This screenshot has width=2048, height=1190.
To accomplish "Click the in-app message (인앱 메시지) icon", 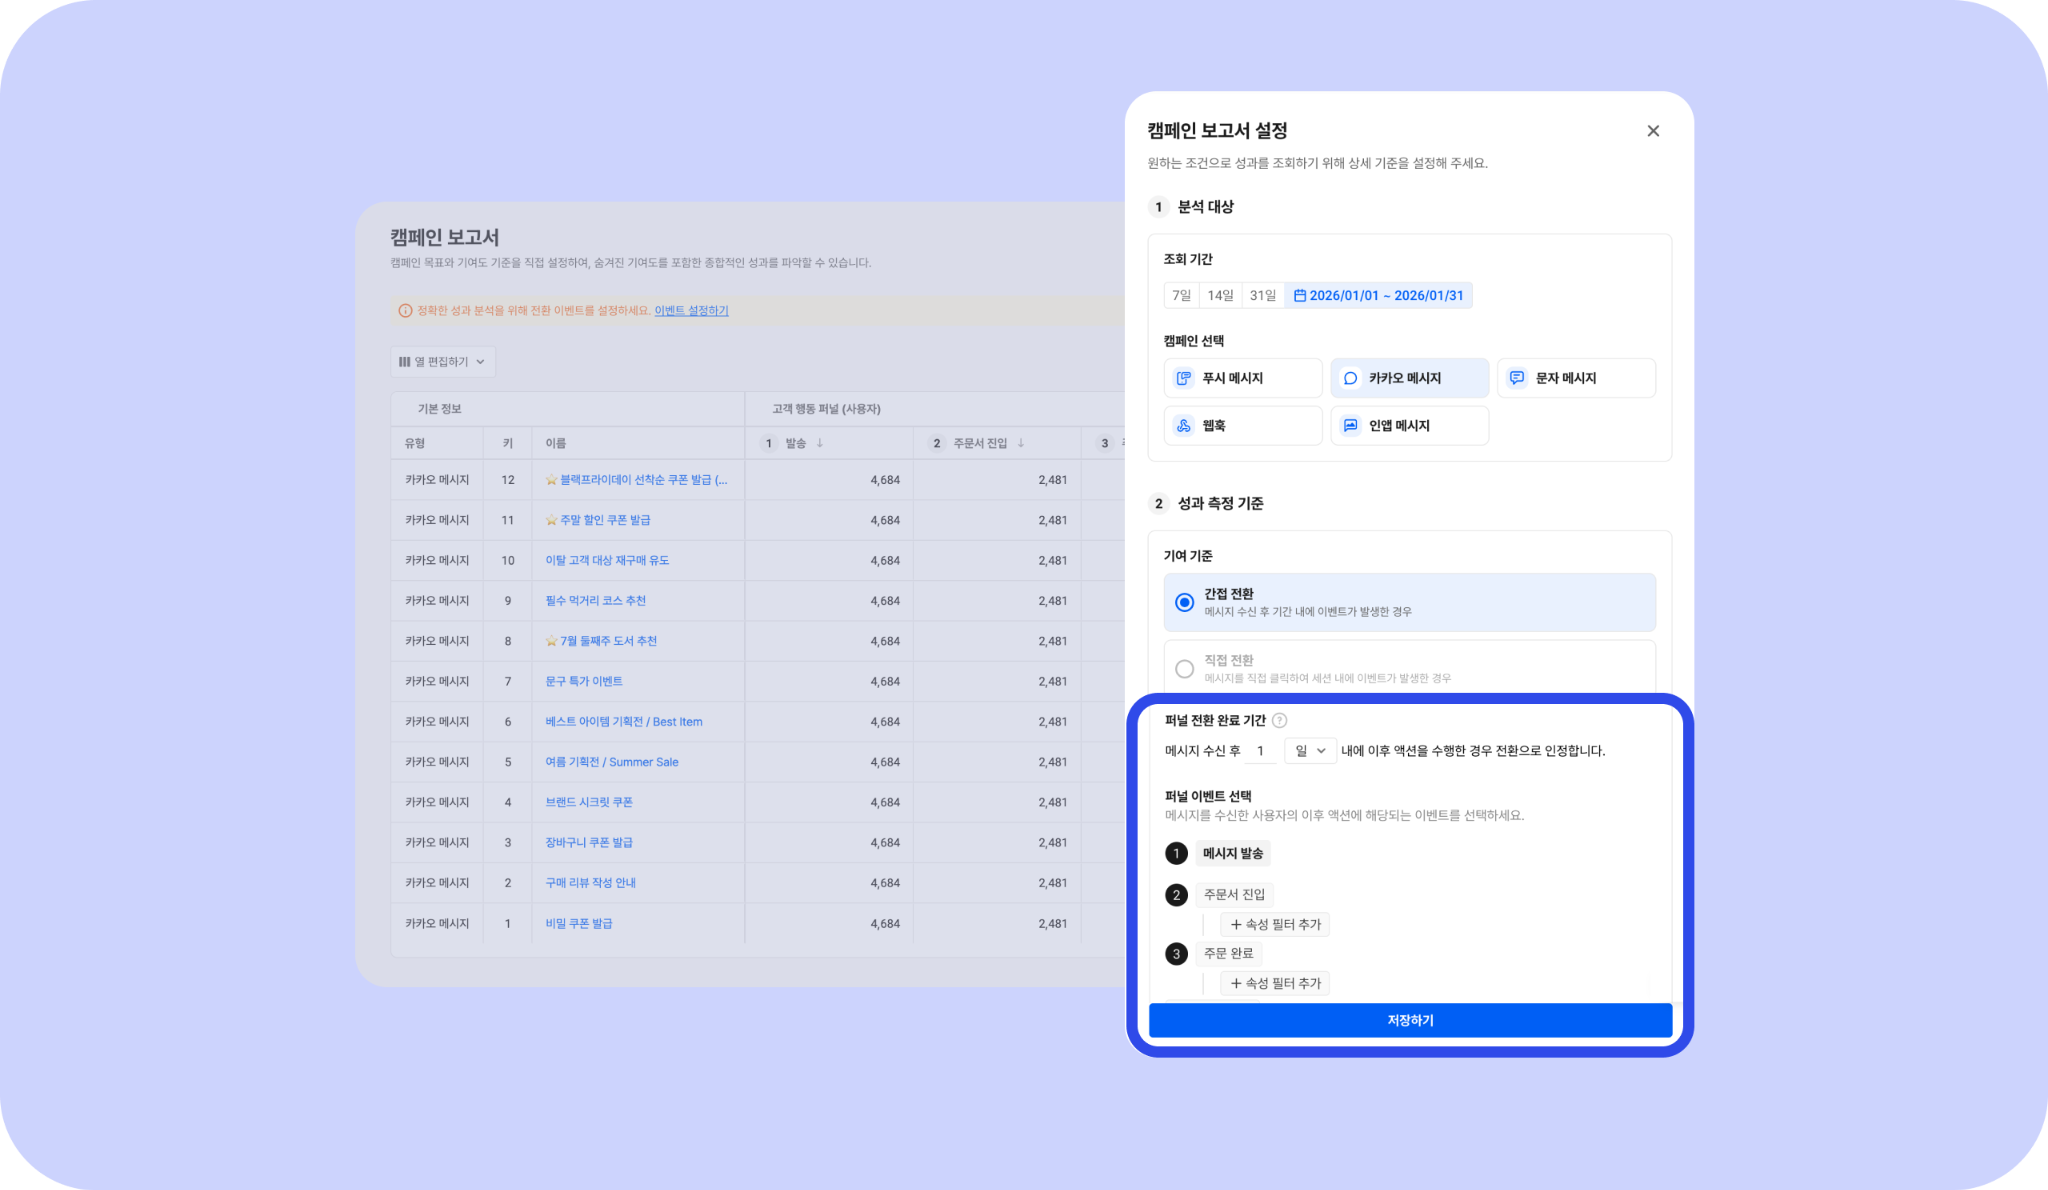I will click(1351, 426).
